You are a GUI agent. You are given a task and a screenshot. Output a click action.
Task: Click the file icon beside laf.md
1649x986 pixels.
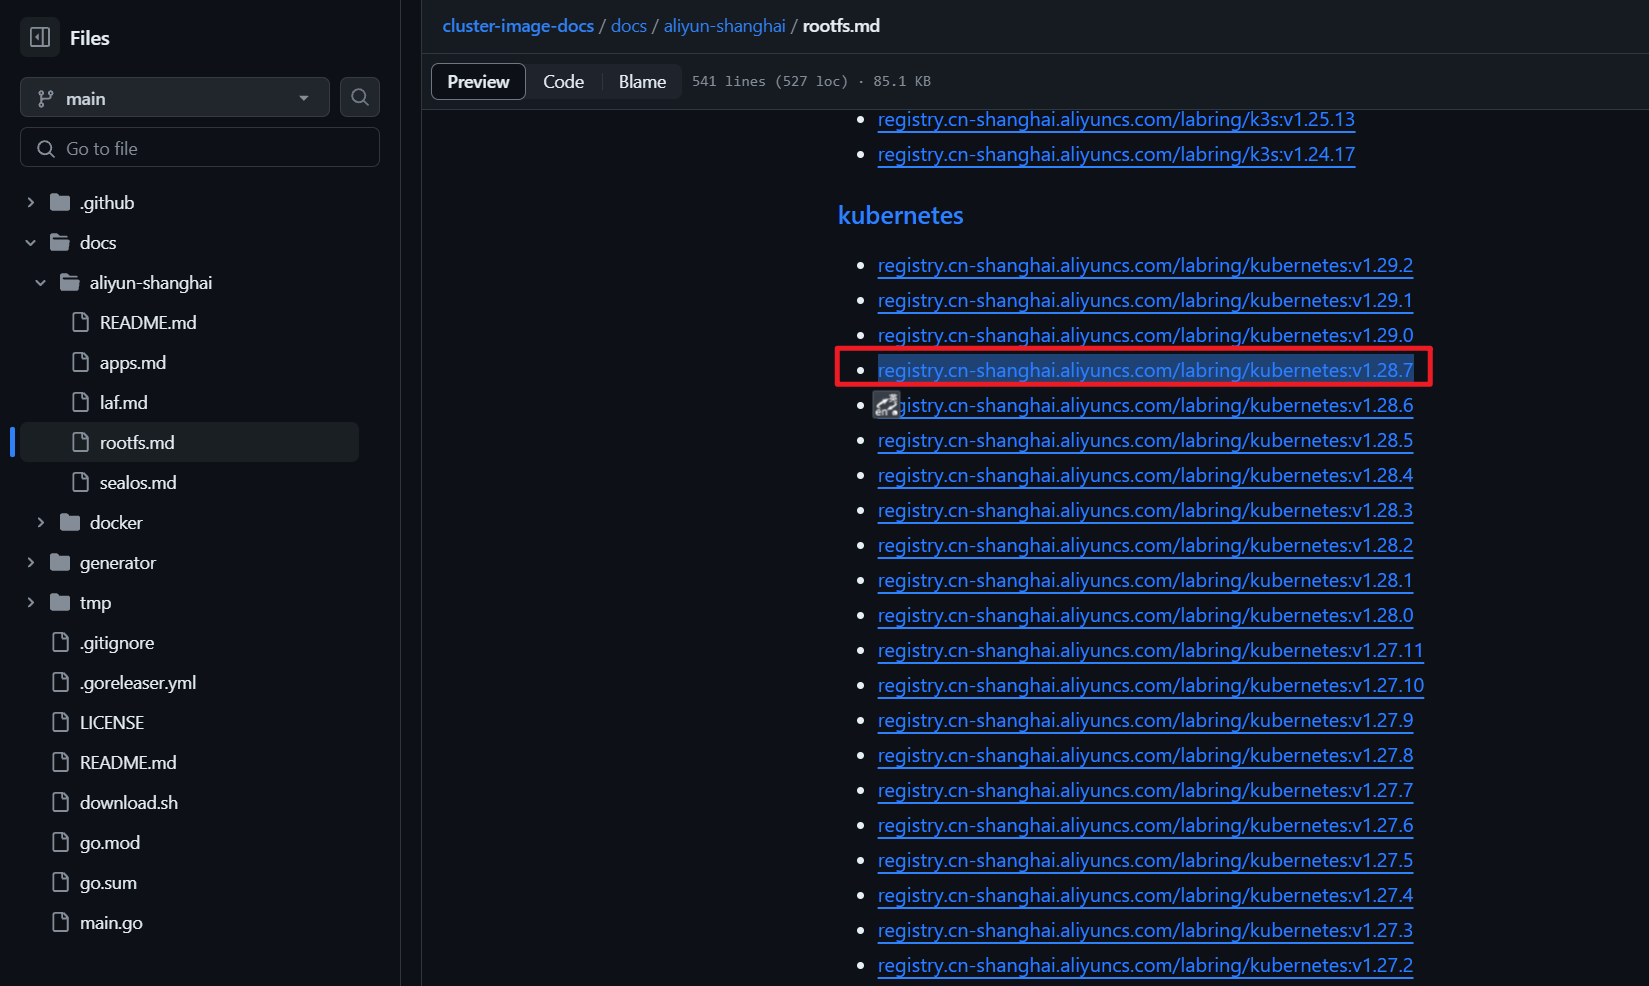(x=81, y=402)
